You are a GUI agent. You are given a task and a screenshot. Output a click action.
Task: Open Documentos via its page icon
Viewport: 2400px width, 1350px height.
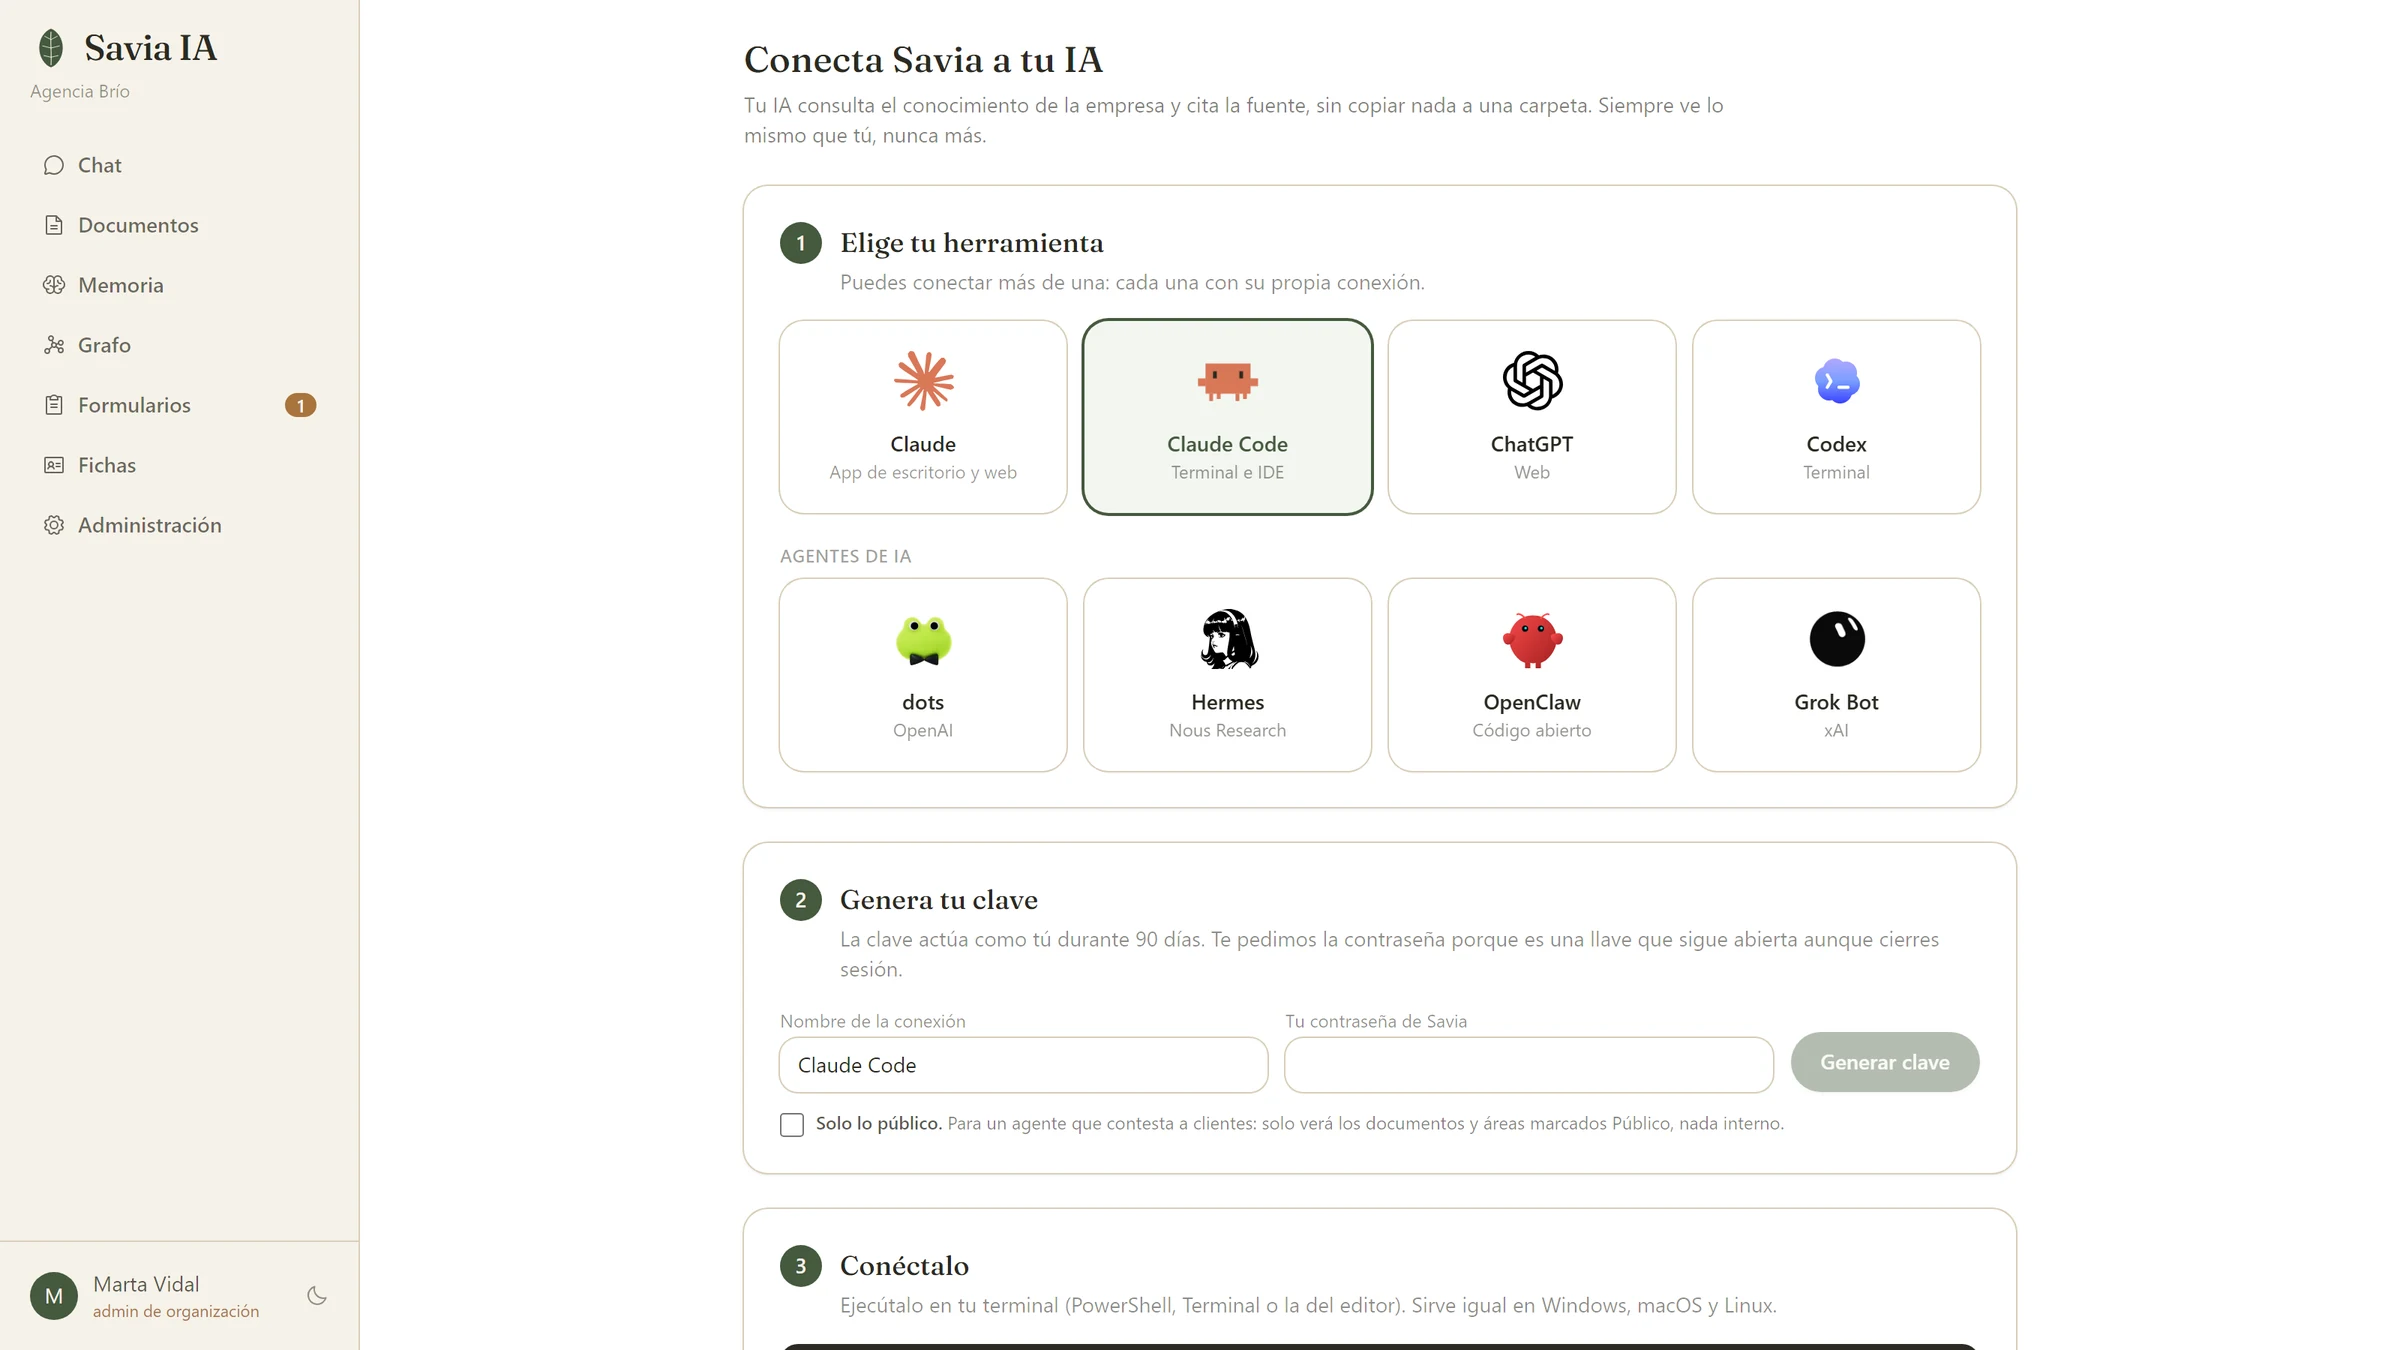pos(54,225)
